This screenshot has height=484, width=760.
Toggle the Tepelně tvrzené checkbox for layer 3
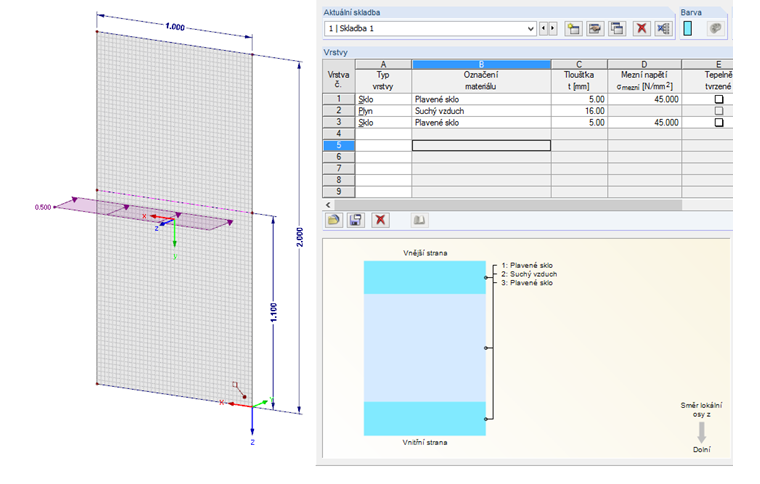pos(719,123)
